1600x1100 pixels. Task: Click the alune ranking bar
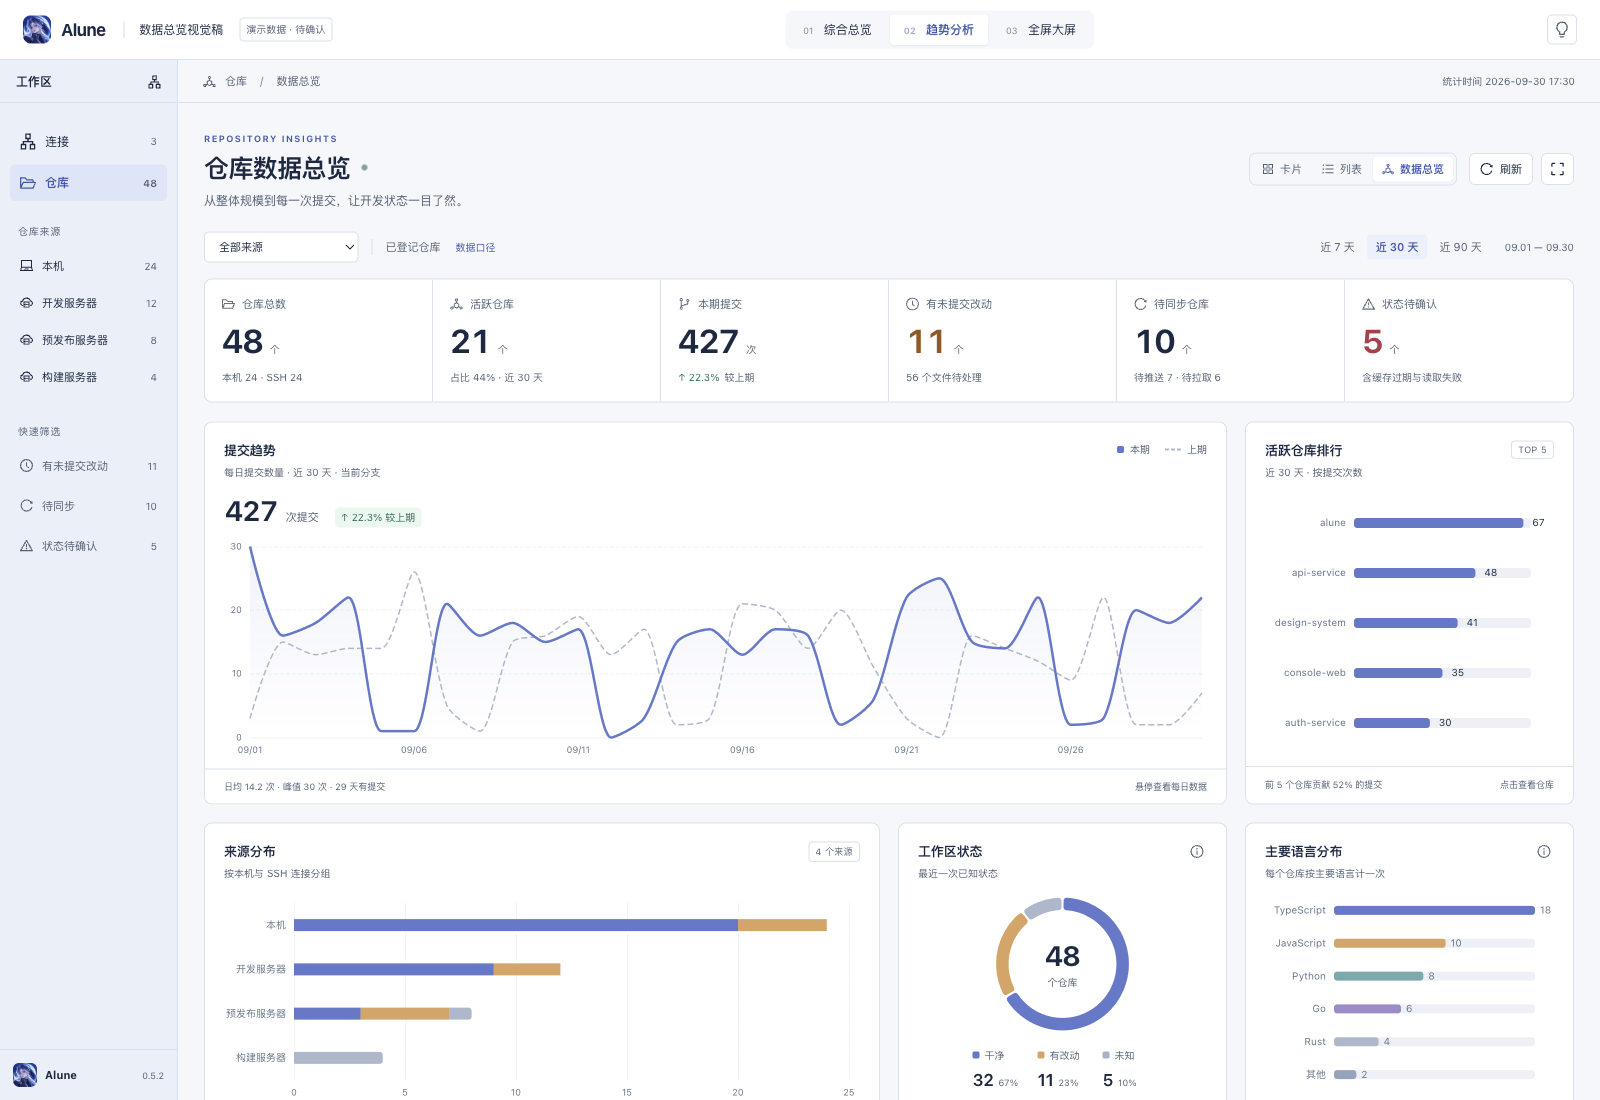pyautogui.click(x=1438, y=523)
